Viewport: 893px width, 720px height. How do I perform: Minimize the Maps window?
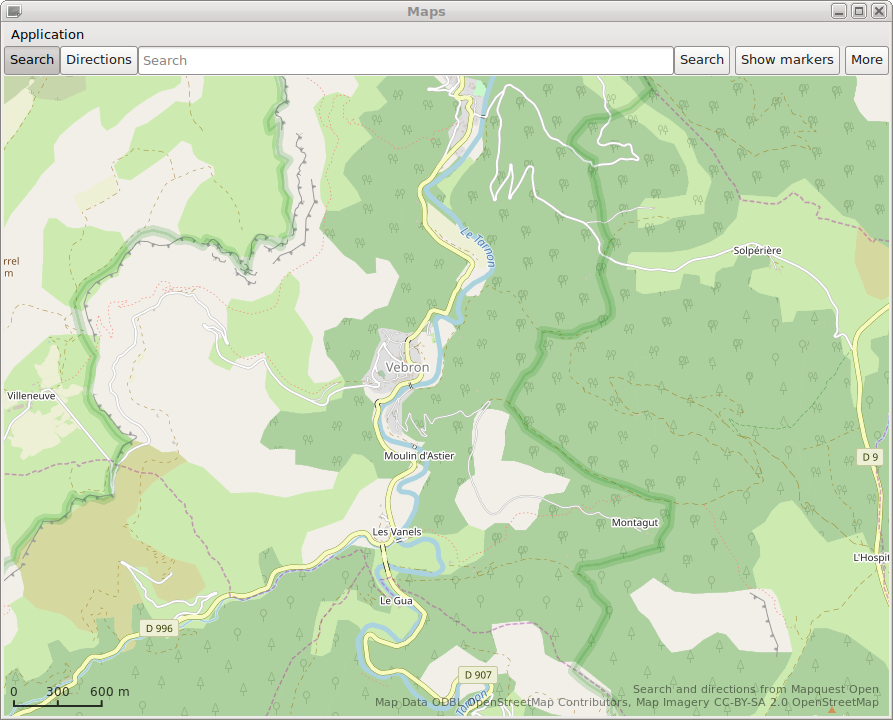(x=840, y=11)
